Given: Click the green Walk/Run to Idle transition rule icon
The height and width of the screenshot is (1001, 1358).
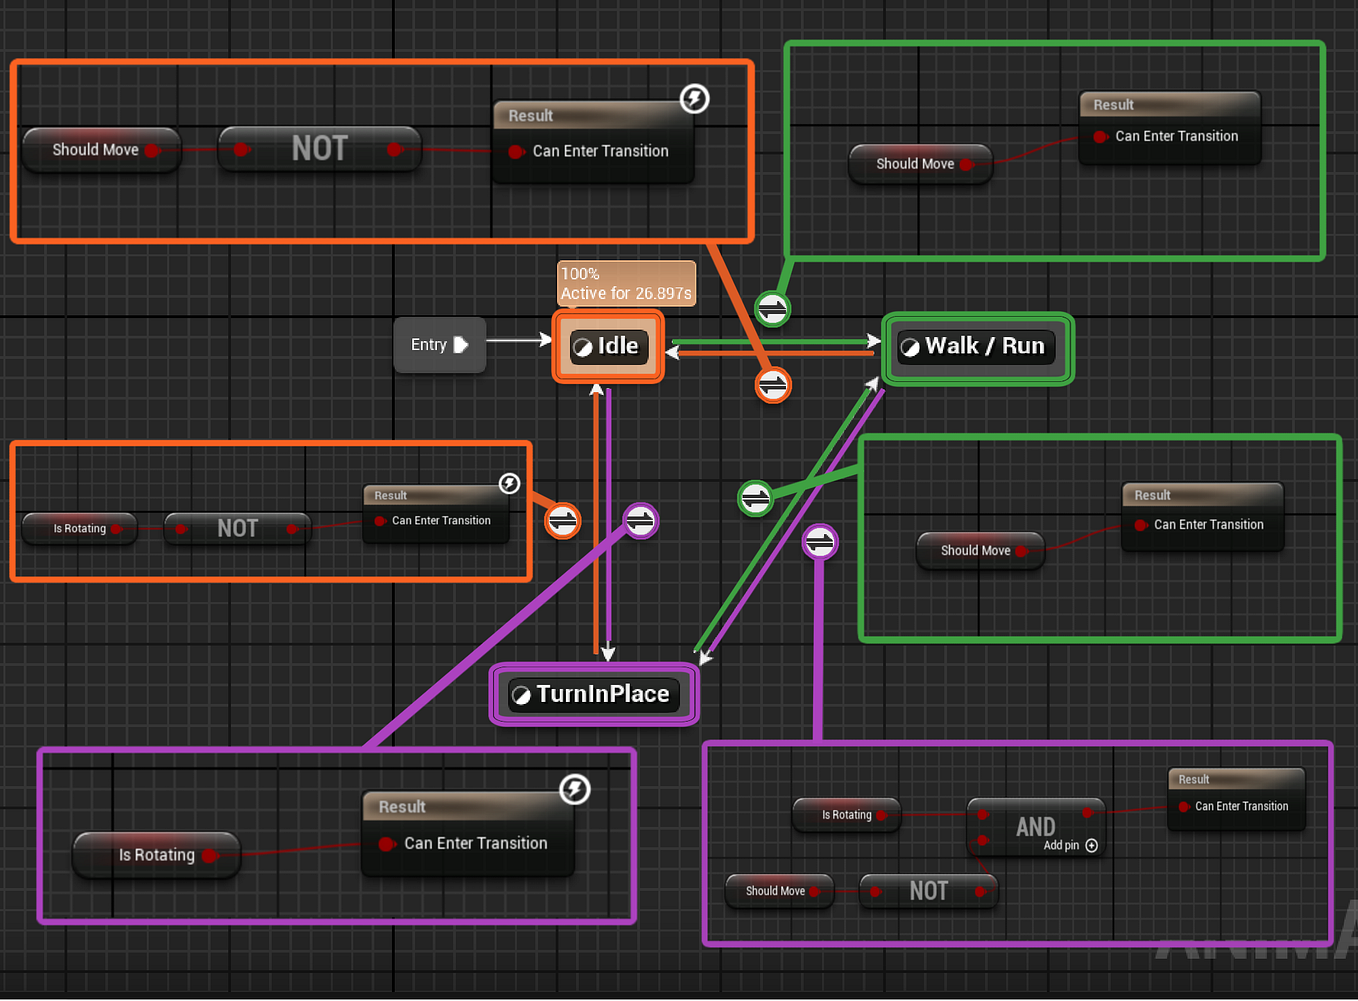Looking at the screenshot, I should pos(772,309).
